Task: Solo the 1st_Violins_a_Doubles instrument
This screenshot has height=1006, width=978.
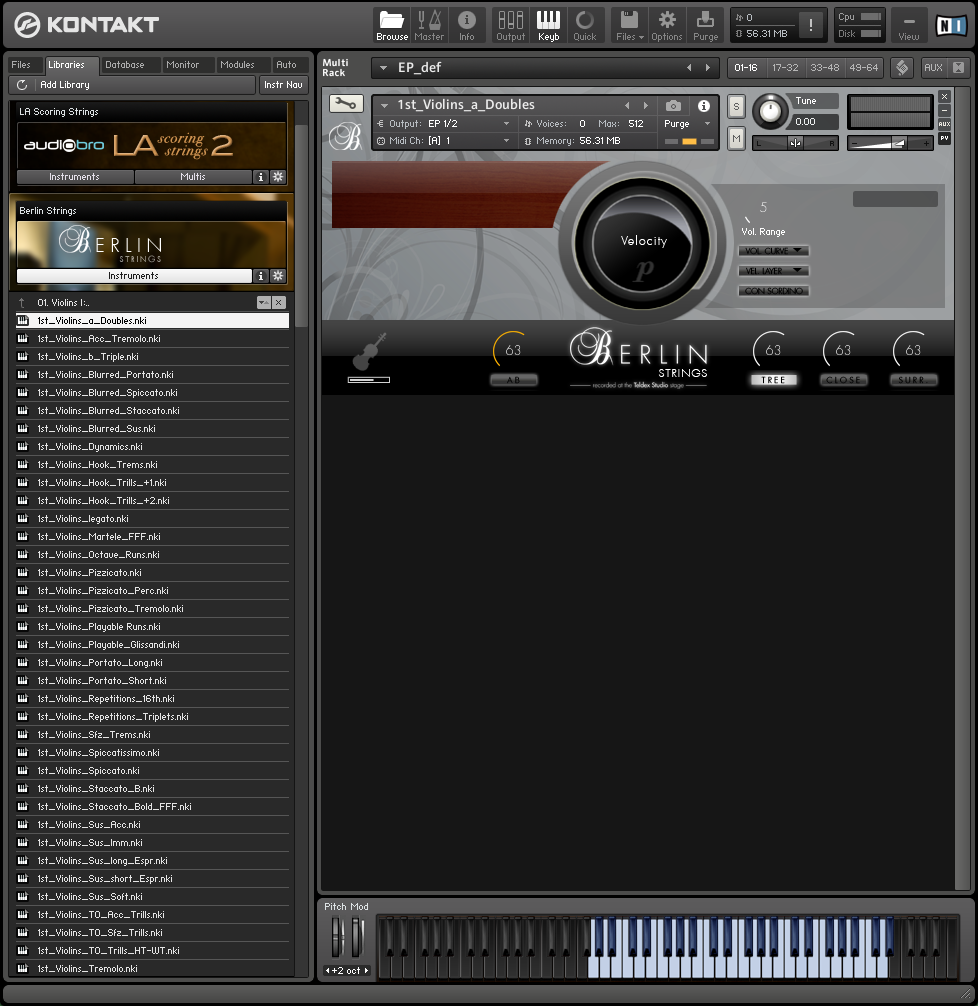Action: pyautogui.click(x=736, y=107)
